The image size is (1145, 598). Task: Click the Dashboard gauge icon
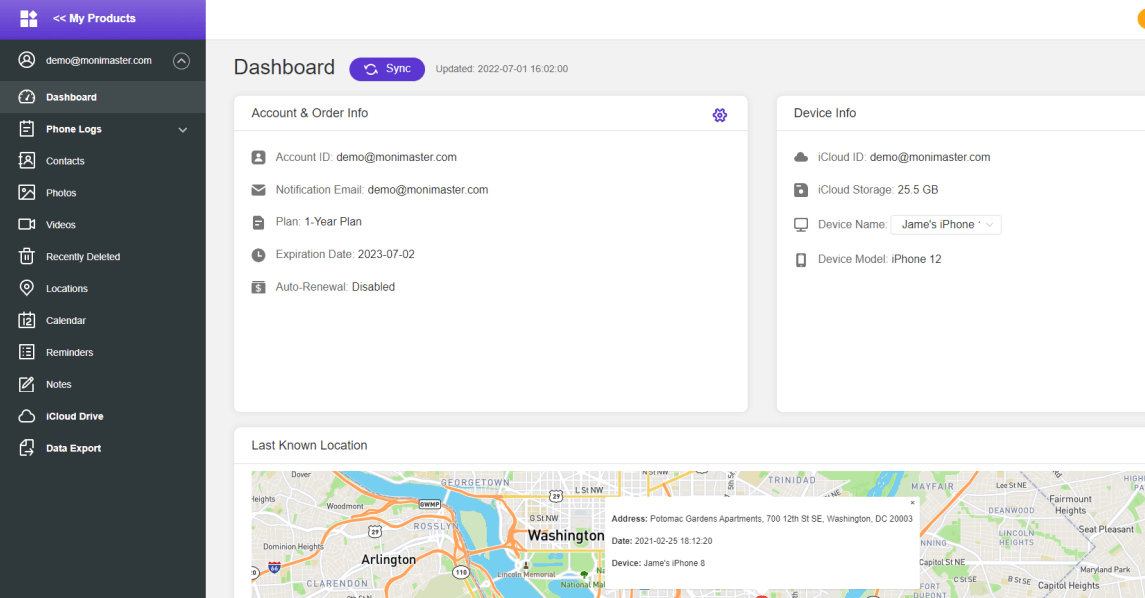pyautogui.click(x=26, y=96)
